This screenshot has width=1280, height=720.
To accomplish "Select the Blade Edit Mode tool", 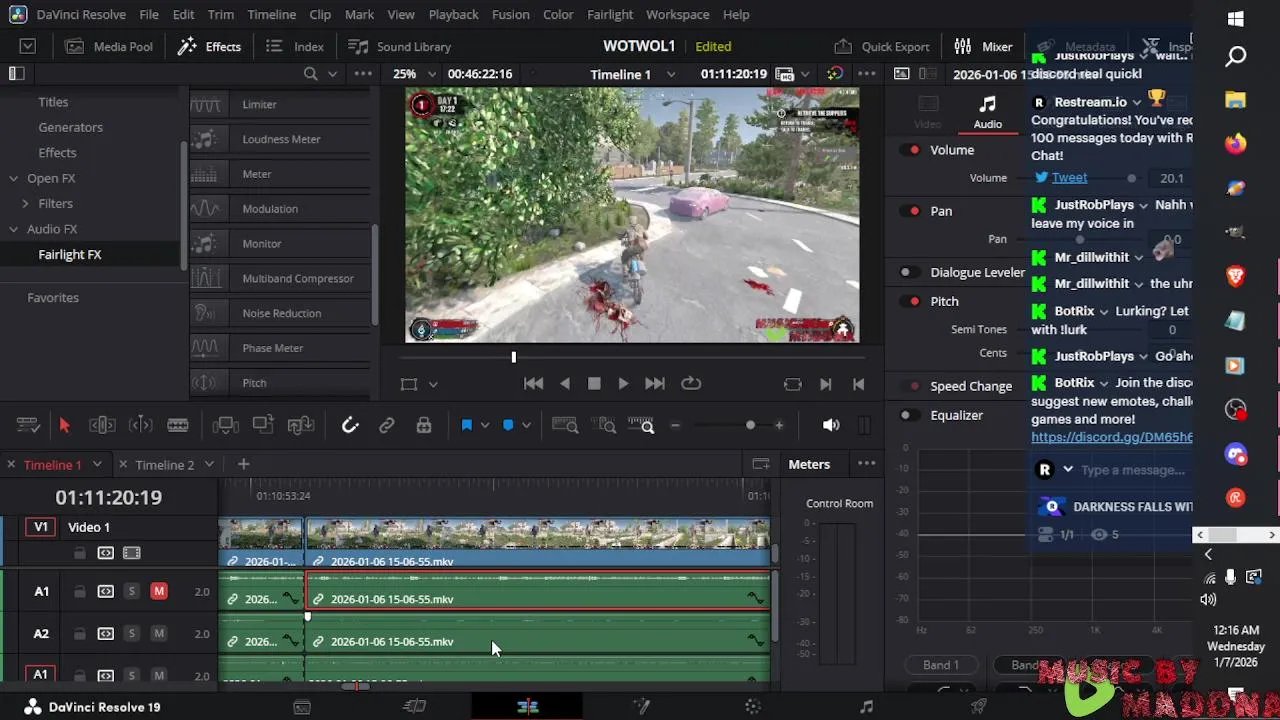I will coord(178,426).
